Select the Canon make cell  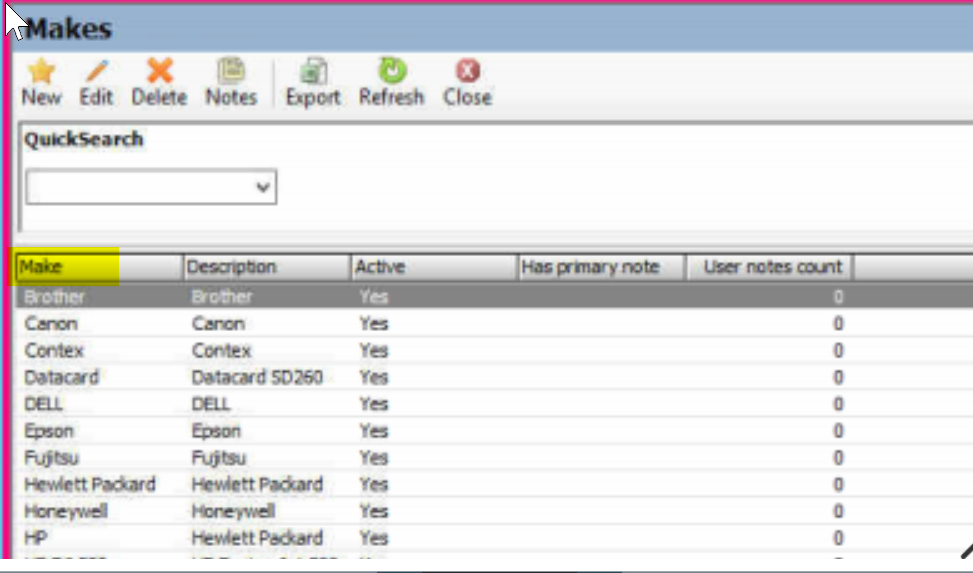coord(51,323)
